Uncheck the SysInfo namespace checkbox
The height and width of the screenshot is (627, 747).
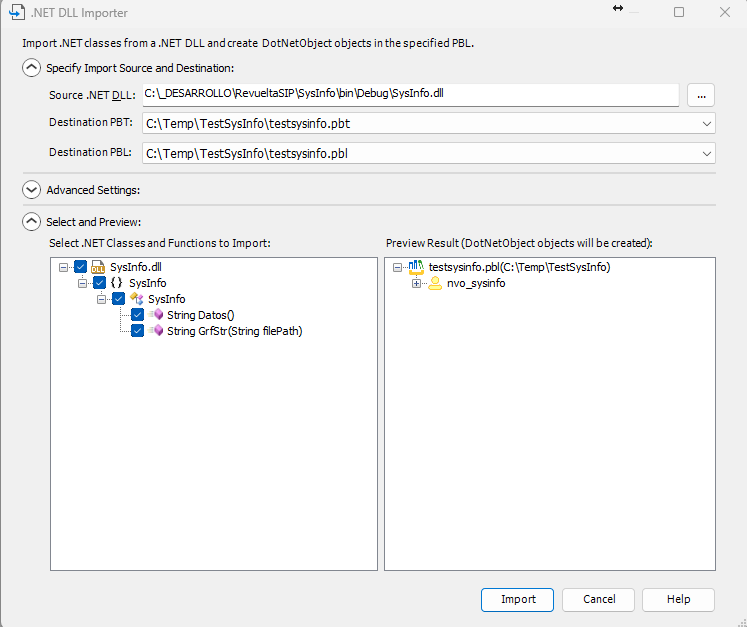(99, 283)
